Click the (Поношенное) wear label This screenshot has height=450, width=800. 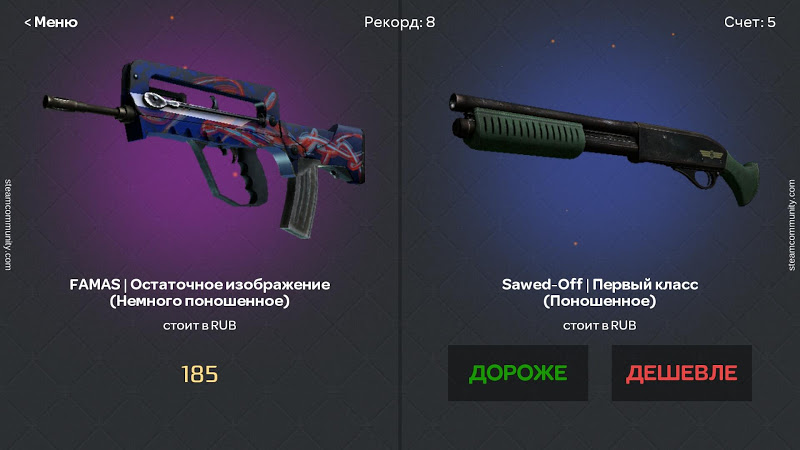click(599, 301)
